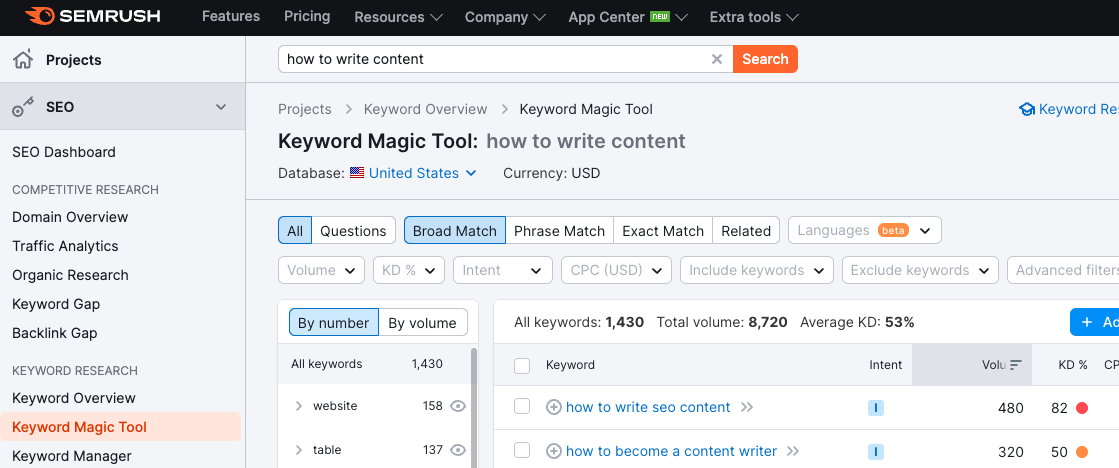Open the Keyword Overview breadcrumb link
Screen dimensions: 1119x468
tap(425, 109)
